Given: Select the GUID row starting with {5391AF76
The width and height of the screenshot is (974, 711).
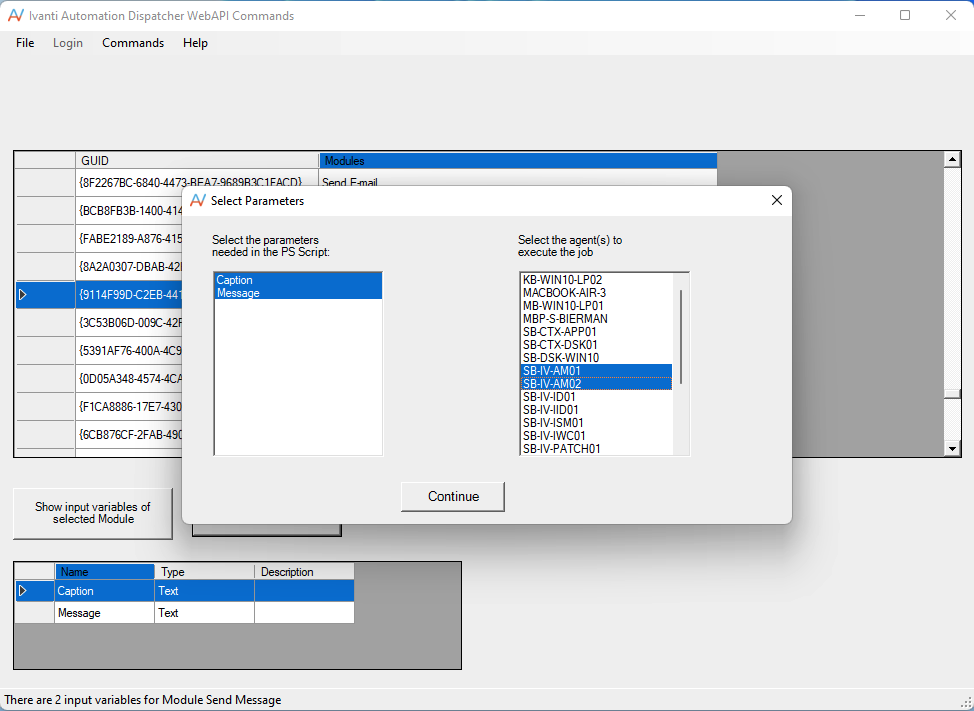Looking at the screenshot, I should [x=129, y=351].
